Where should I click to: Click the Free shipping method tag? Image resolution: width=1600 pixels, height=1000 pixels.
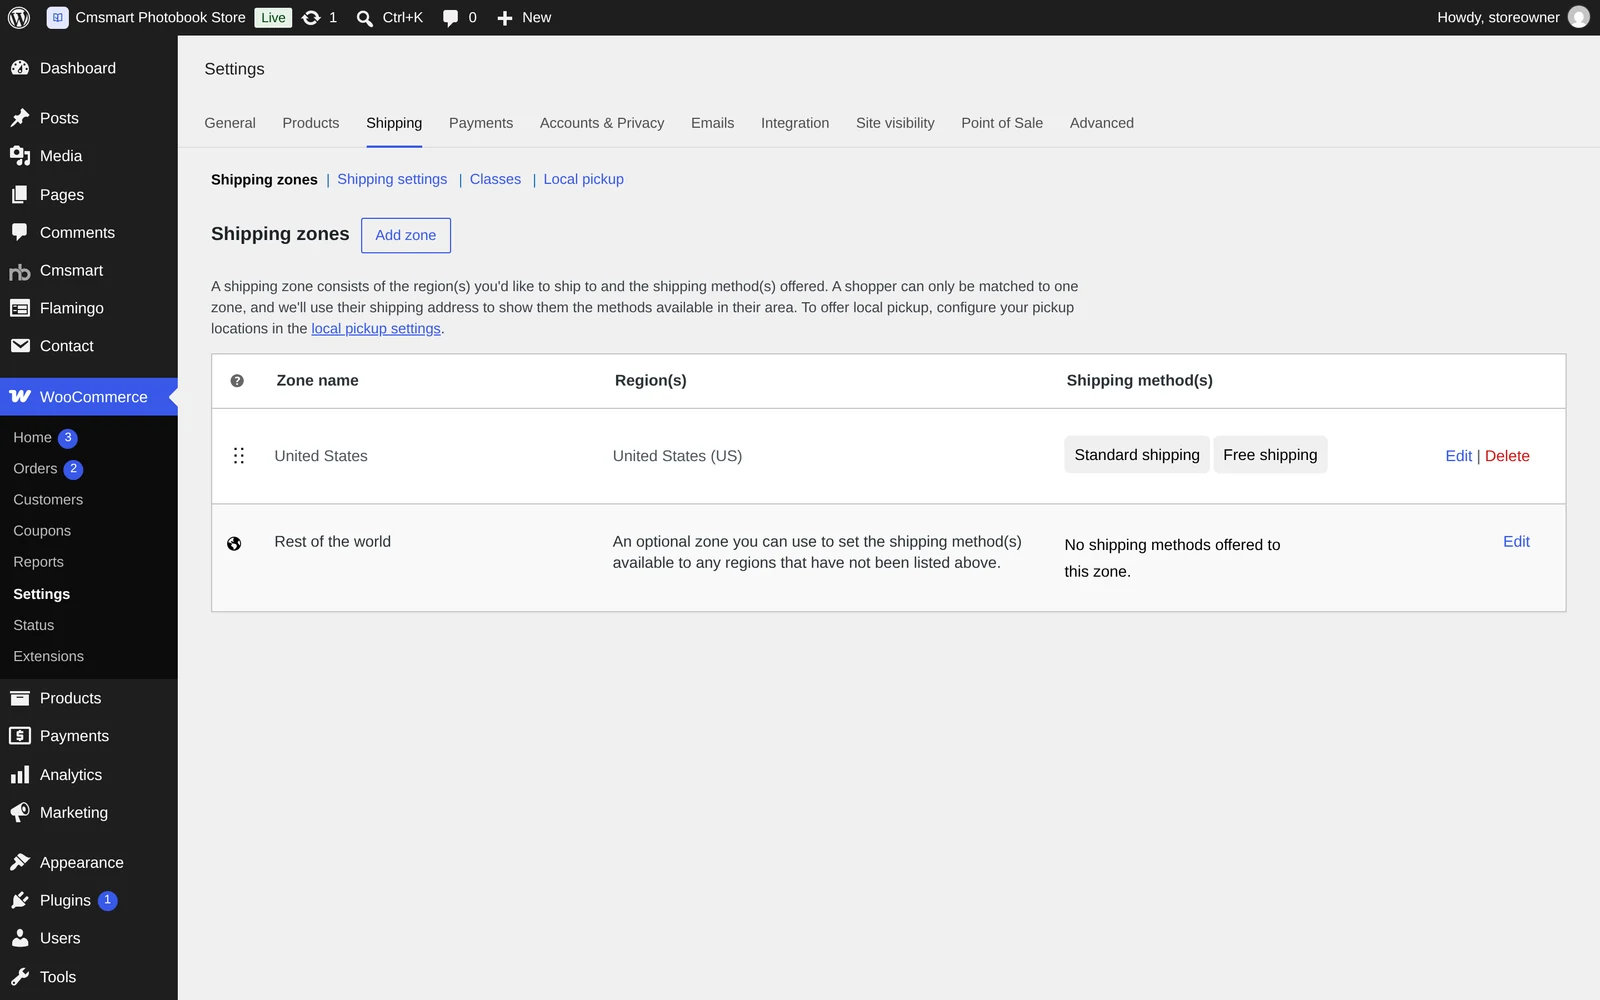(x=1270, y=455)
